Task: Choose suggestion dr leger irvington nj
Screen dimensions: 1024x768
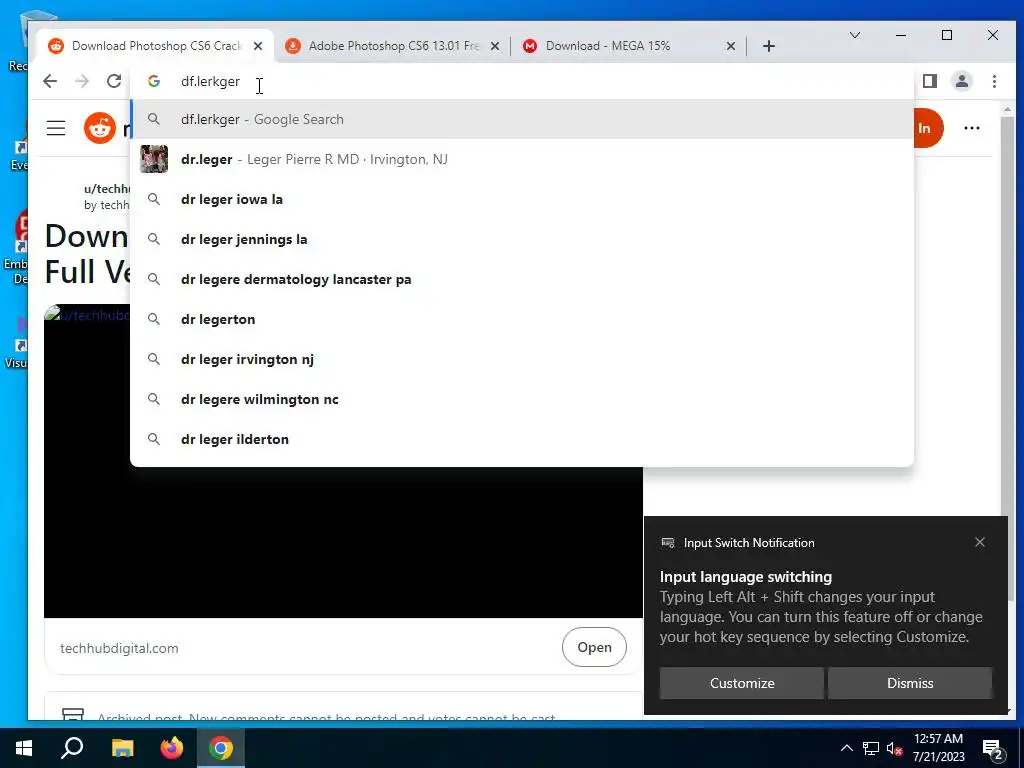Action: click(522, 359)
